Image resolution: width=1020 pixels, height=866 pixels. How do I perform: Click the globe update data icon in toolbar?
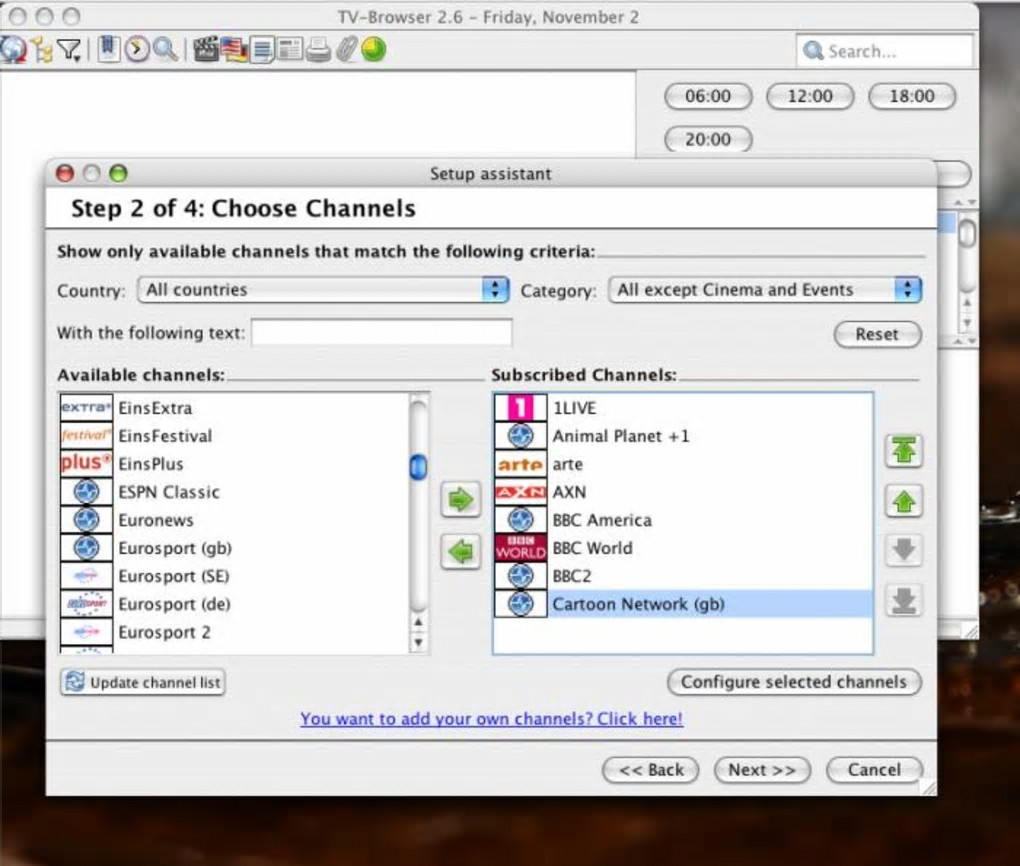coord(13,50)
